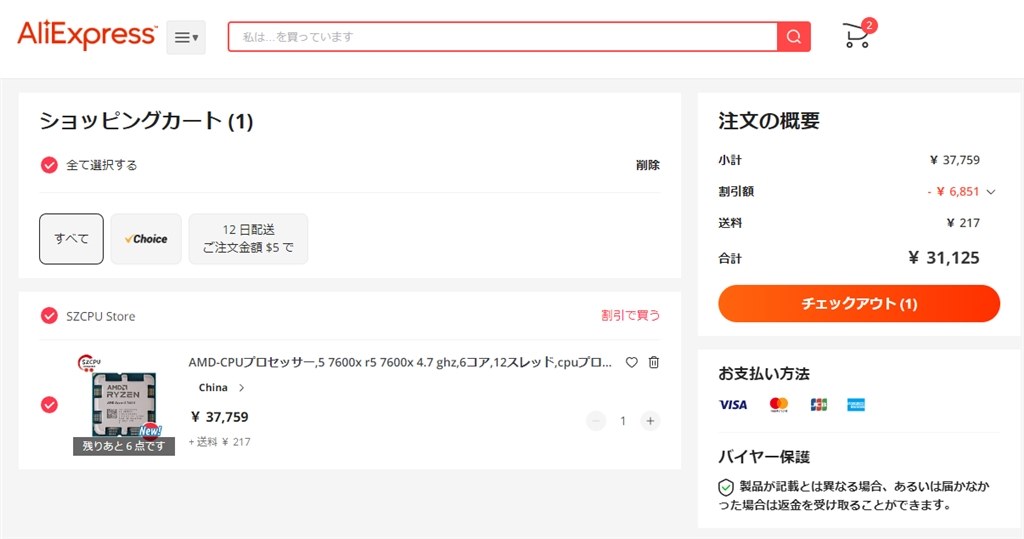Click the 残りあと6点です stock label
Image resolution: width=1024 pixels, height=539 pixels.
[123, 446]
